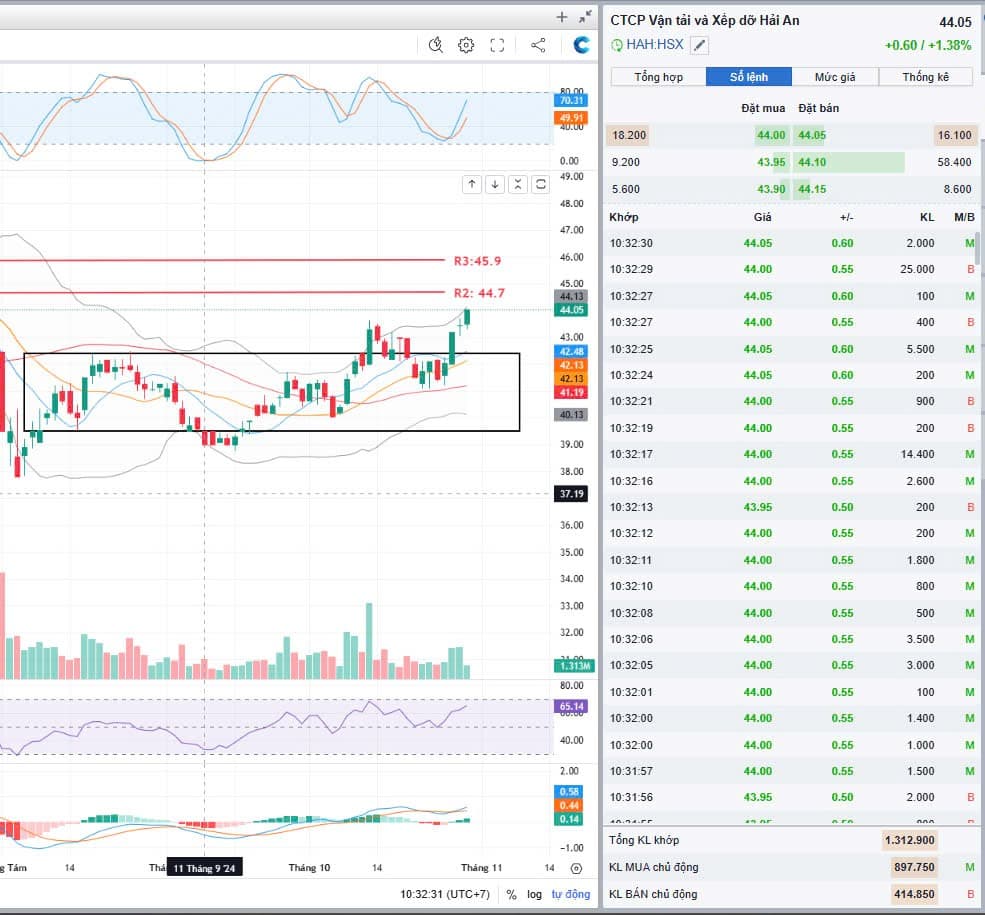Collapse the chart panel with arrows icon
985x915 pixels.
585,17
